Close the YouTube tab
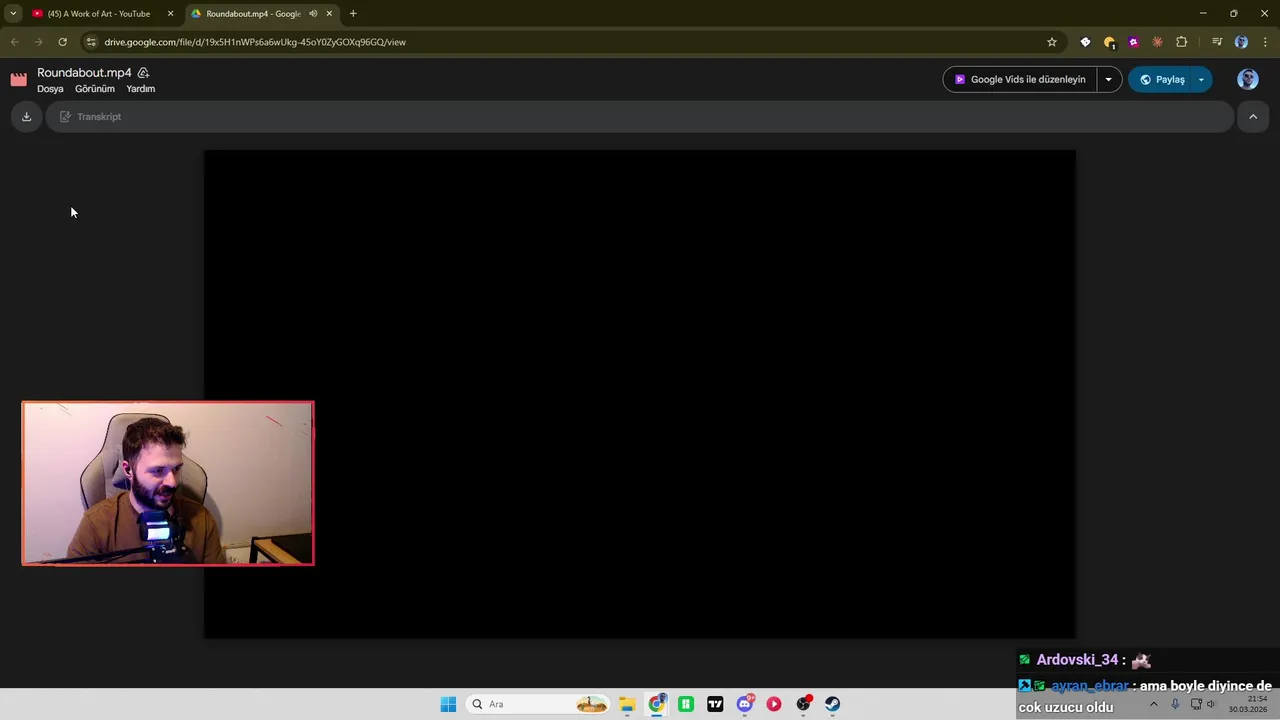This screenshot has width=1280, height=720. point(170,14)
